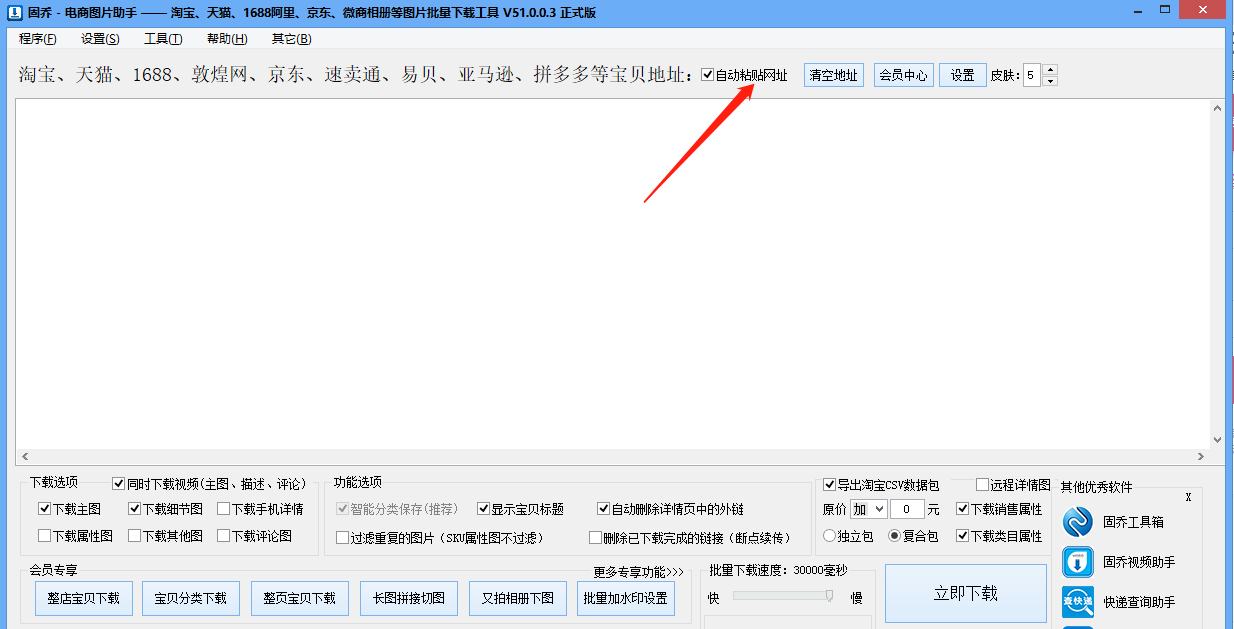Toggle 自动删除详情页中的外链 checkbox
The height and width of the screenshot is (629, 1234).
[x=603, y=509]
